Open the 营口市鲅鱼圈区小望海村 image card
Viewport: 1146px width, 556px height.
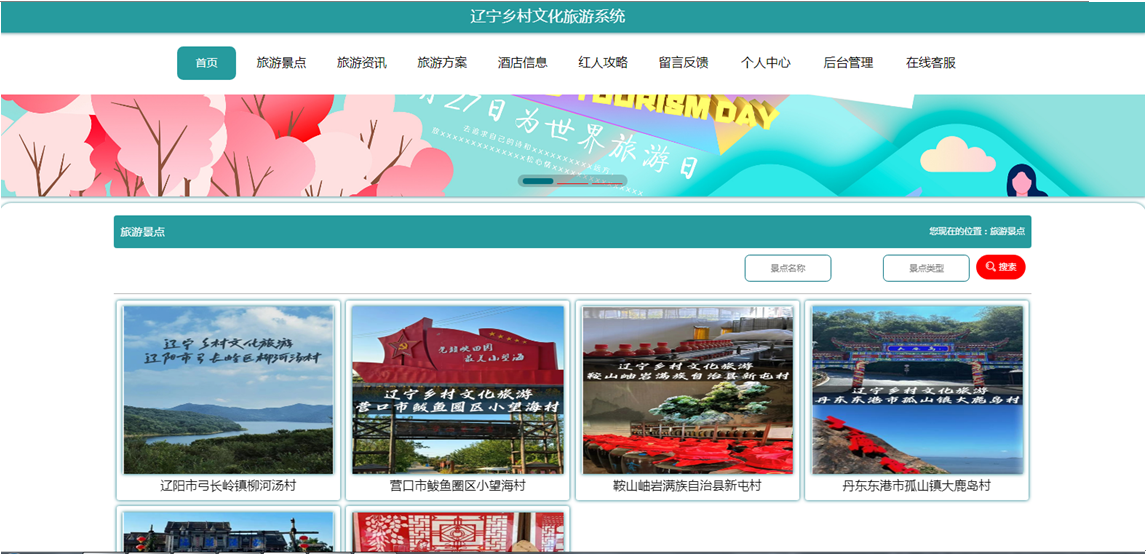coord(457,389)
